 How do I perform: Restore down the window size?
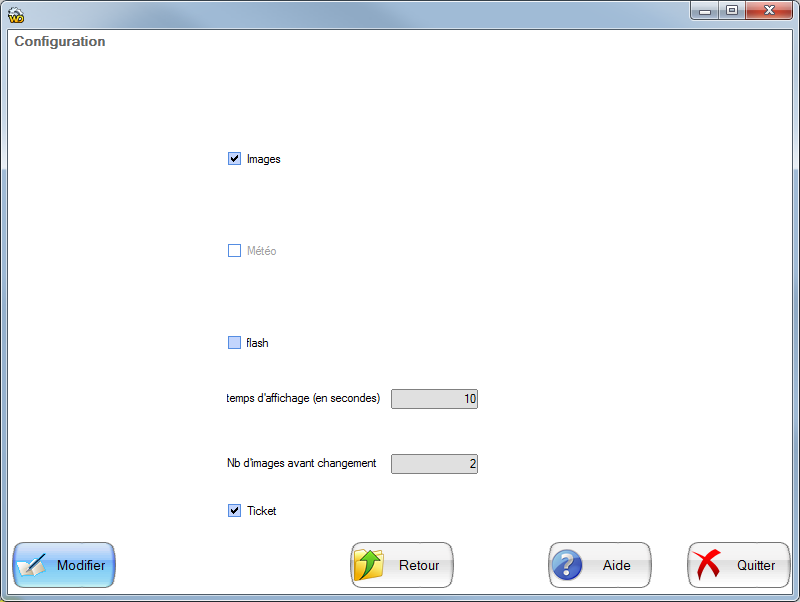coord(732,10)
